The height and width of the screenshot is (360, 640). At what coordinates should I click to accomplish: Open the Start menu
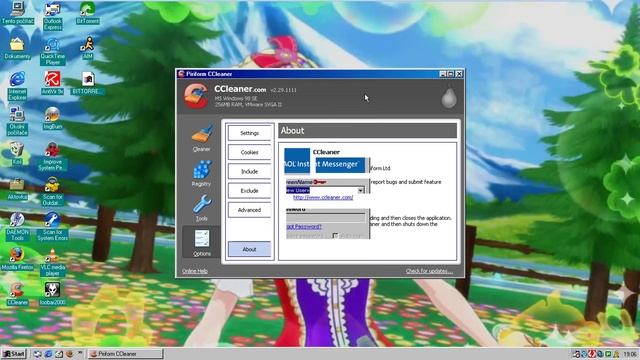click(x=13, y=354)
